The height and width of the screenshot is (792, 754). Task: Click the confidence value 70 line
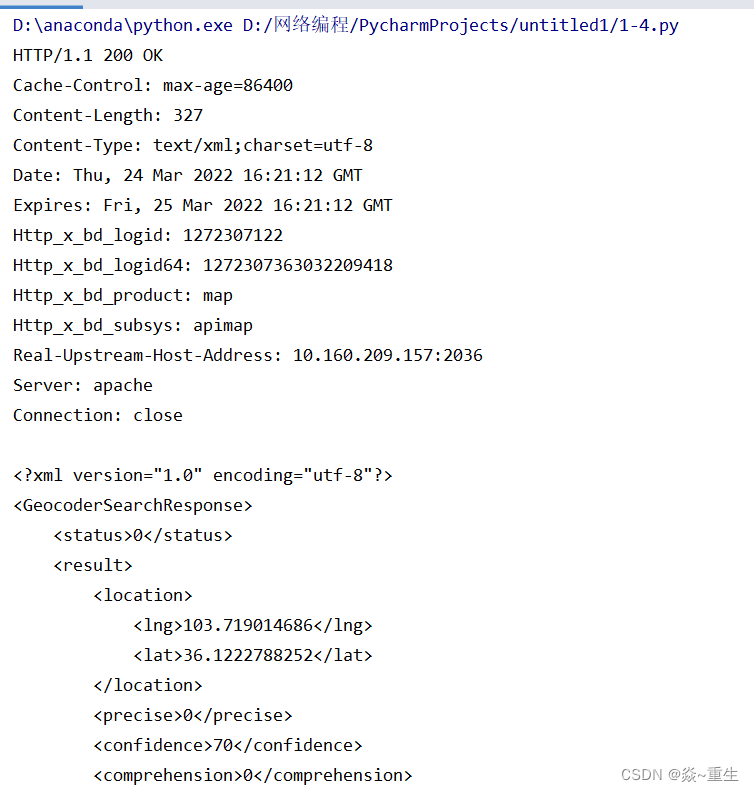(228, 746)
